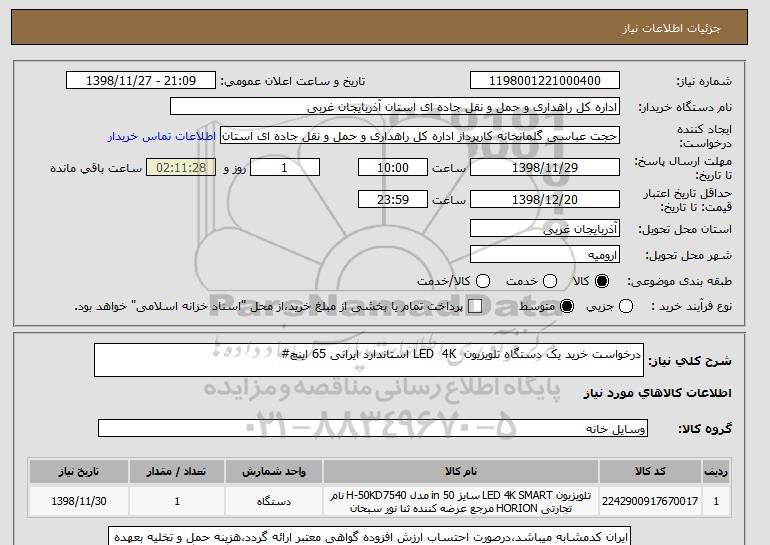Click the delivery city field ارومیه
The width and height of the screenshot is (770, 545).
(x=545, y=254)
